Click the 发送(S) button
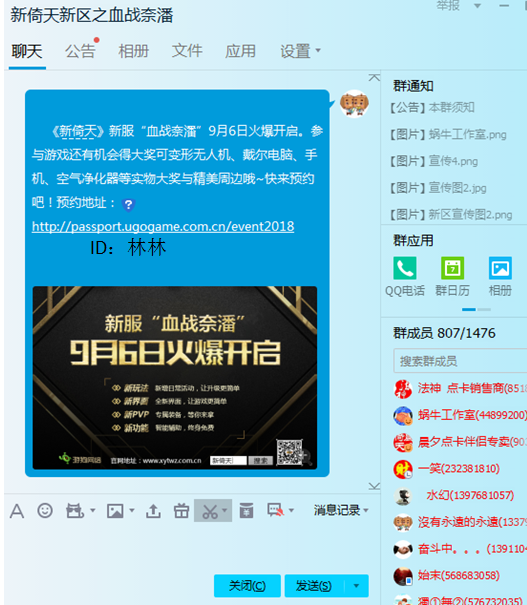This screenshot has height=605, width=527. click(315, 586)
